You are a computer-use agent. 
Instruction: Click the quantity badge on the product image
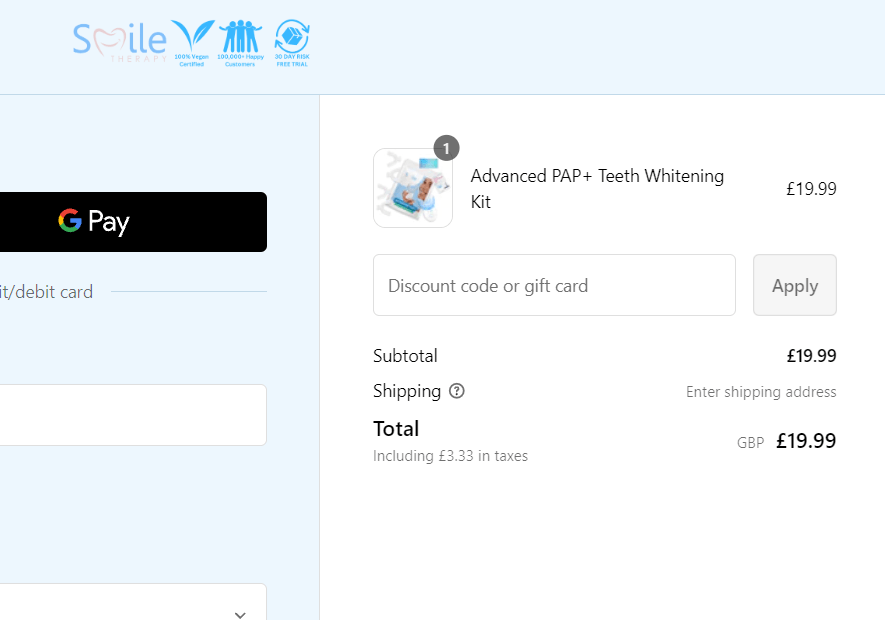pyautogui.click(x=446, y=148)
